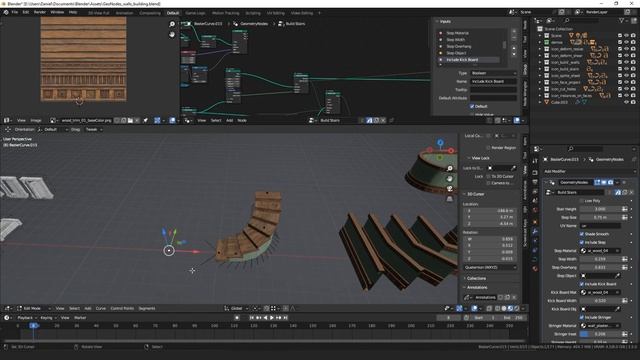Click the camera view gizmo icon in viewport

(449, 189)
